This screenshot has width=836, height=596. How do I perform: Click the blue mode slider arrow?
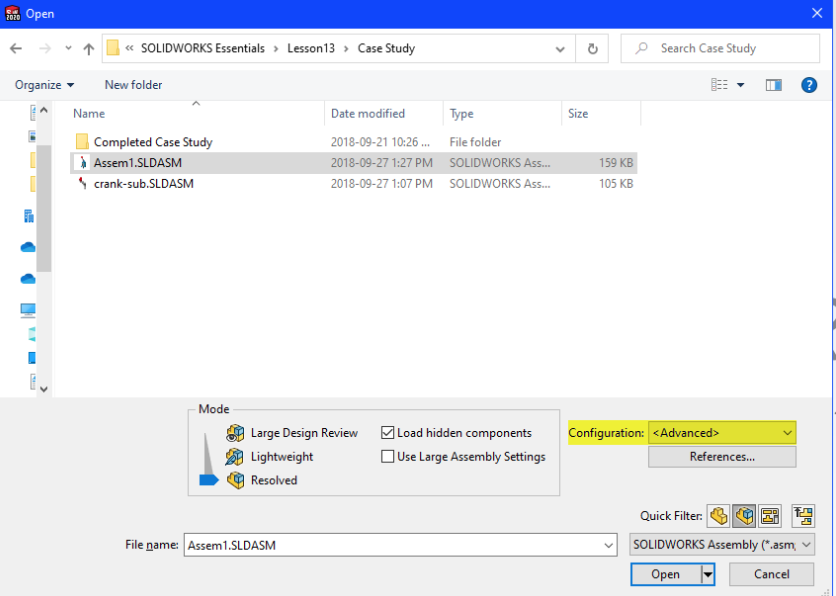point(208,480)
